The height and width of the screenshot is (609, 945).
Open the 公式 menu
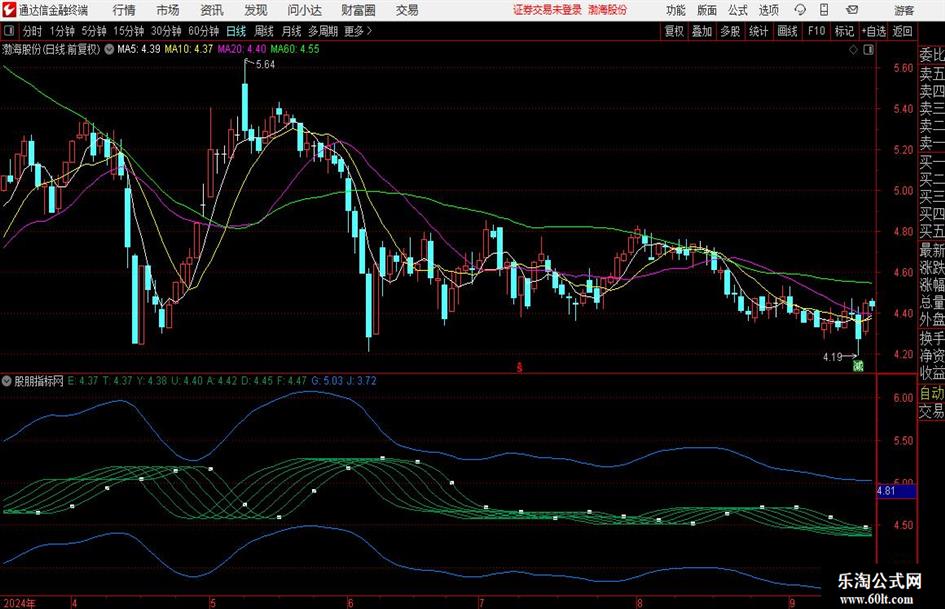click(738, 10)
